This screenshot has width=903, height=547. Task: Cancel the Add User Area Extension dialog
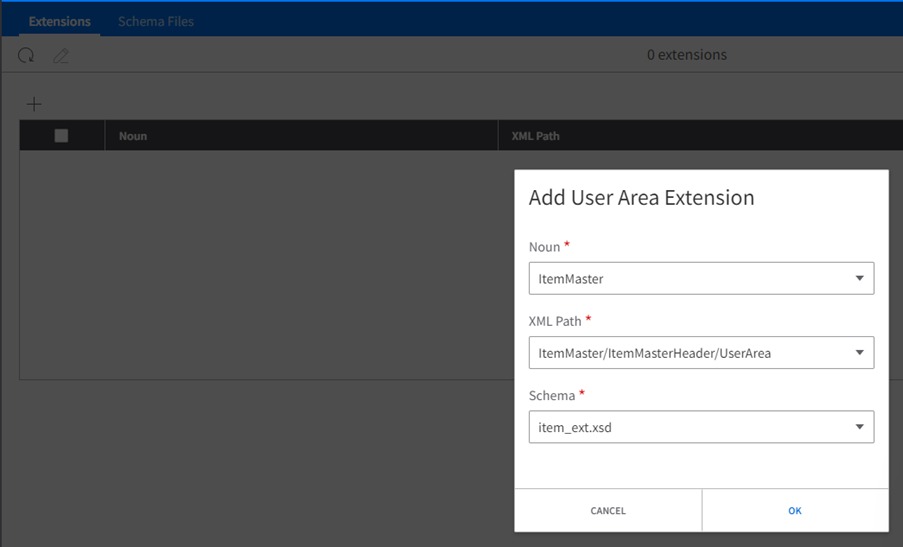click(x=608, y=511)
